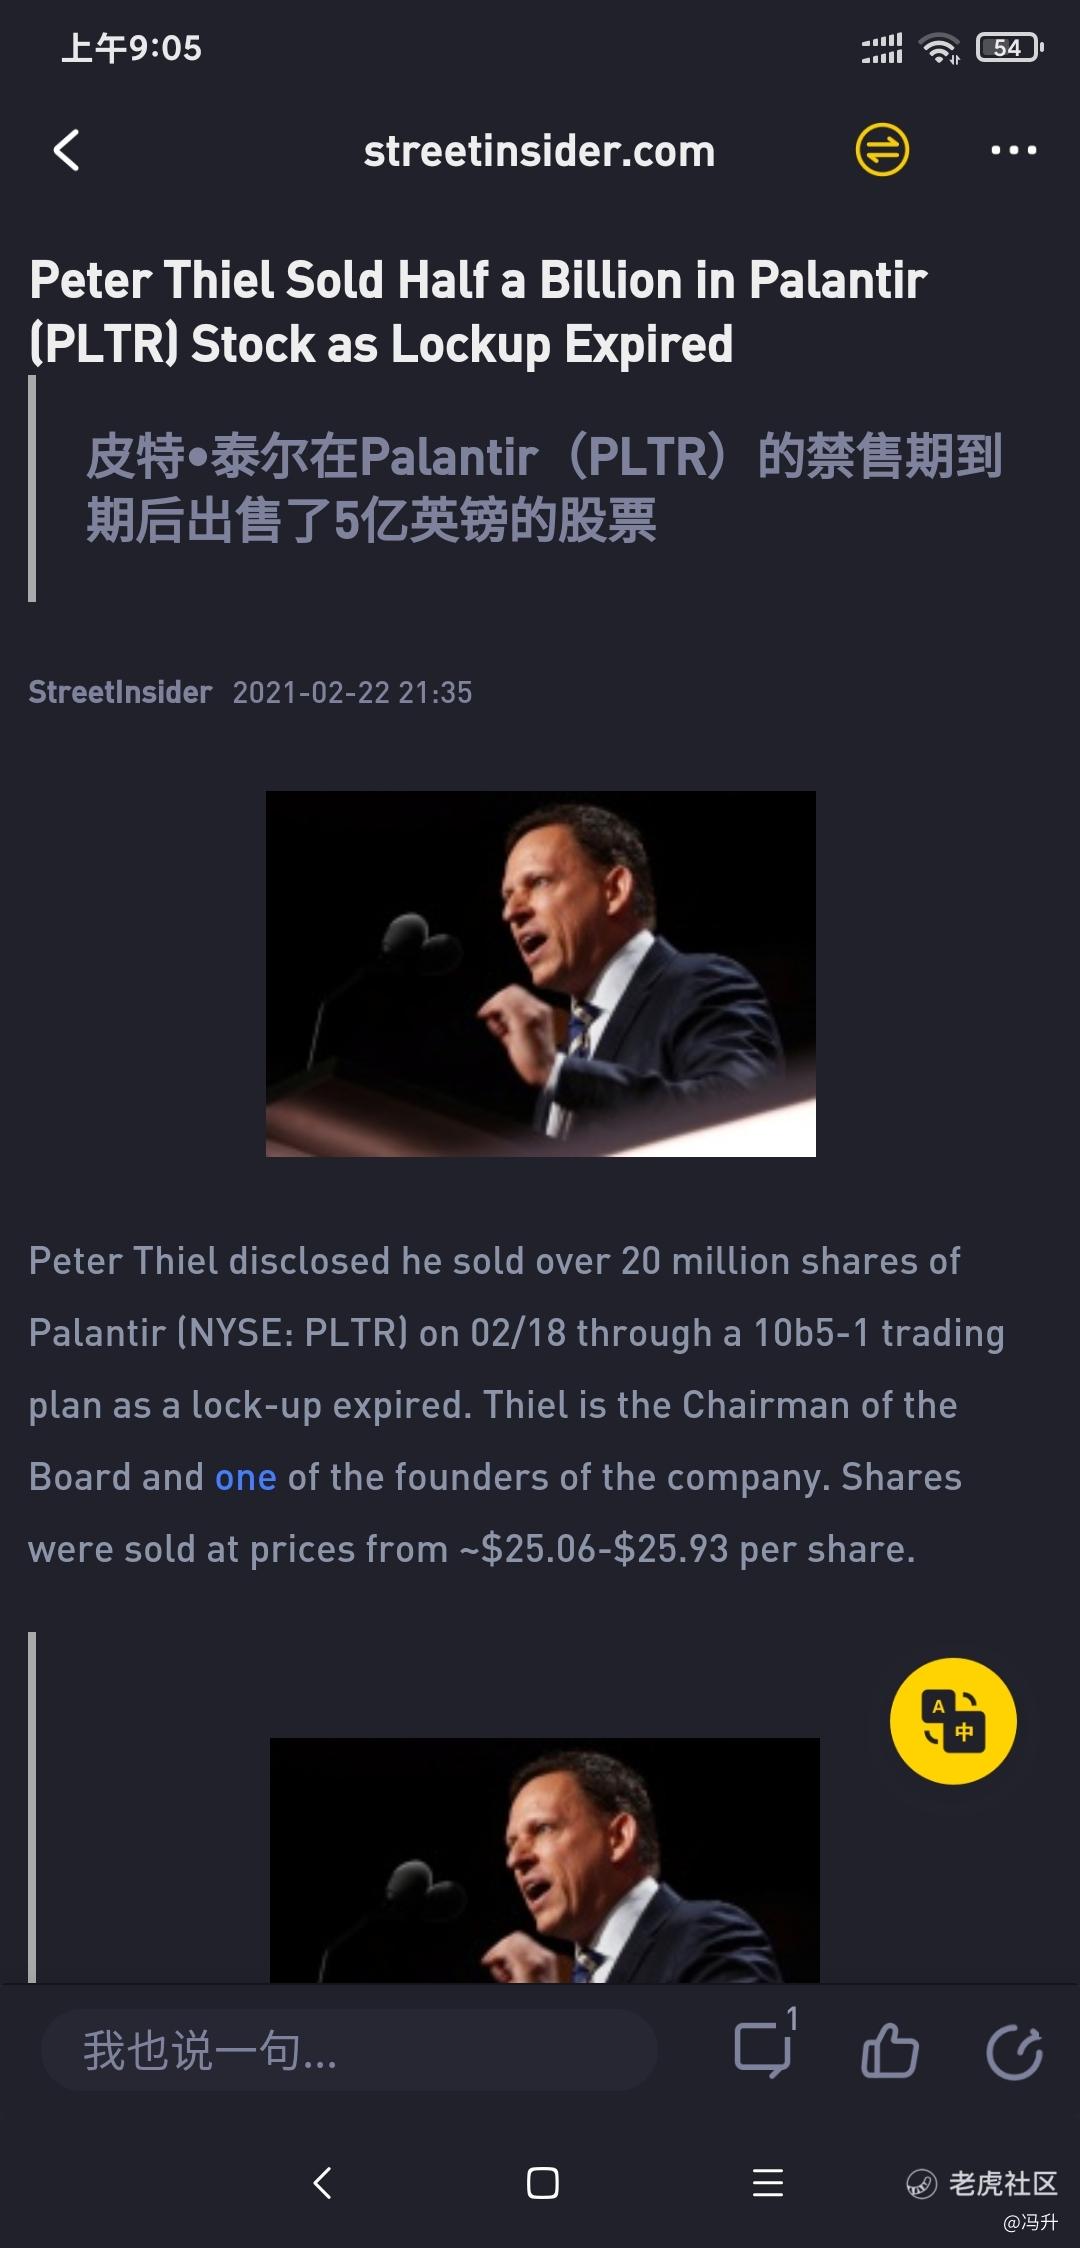Tap the first article photo at the podium
This screenshot has height=2248, width=1080.
click(540, 973)
